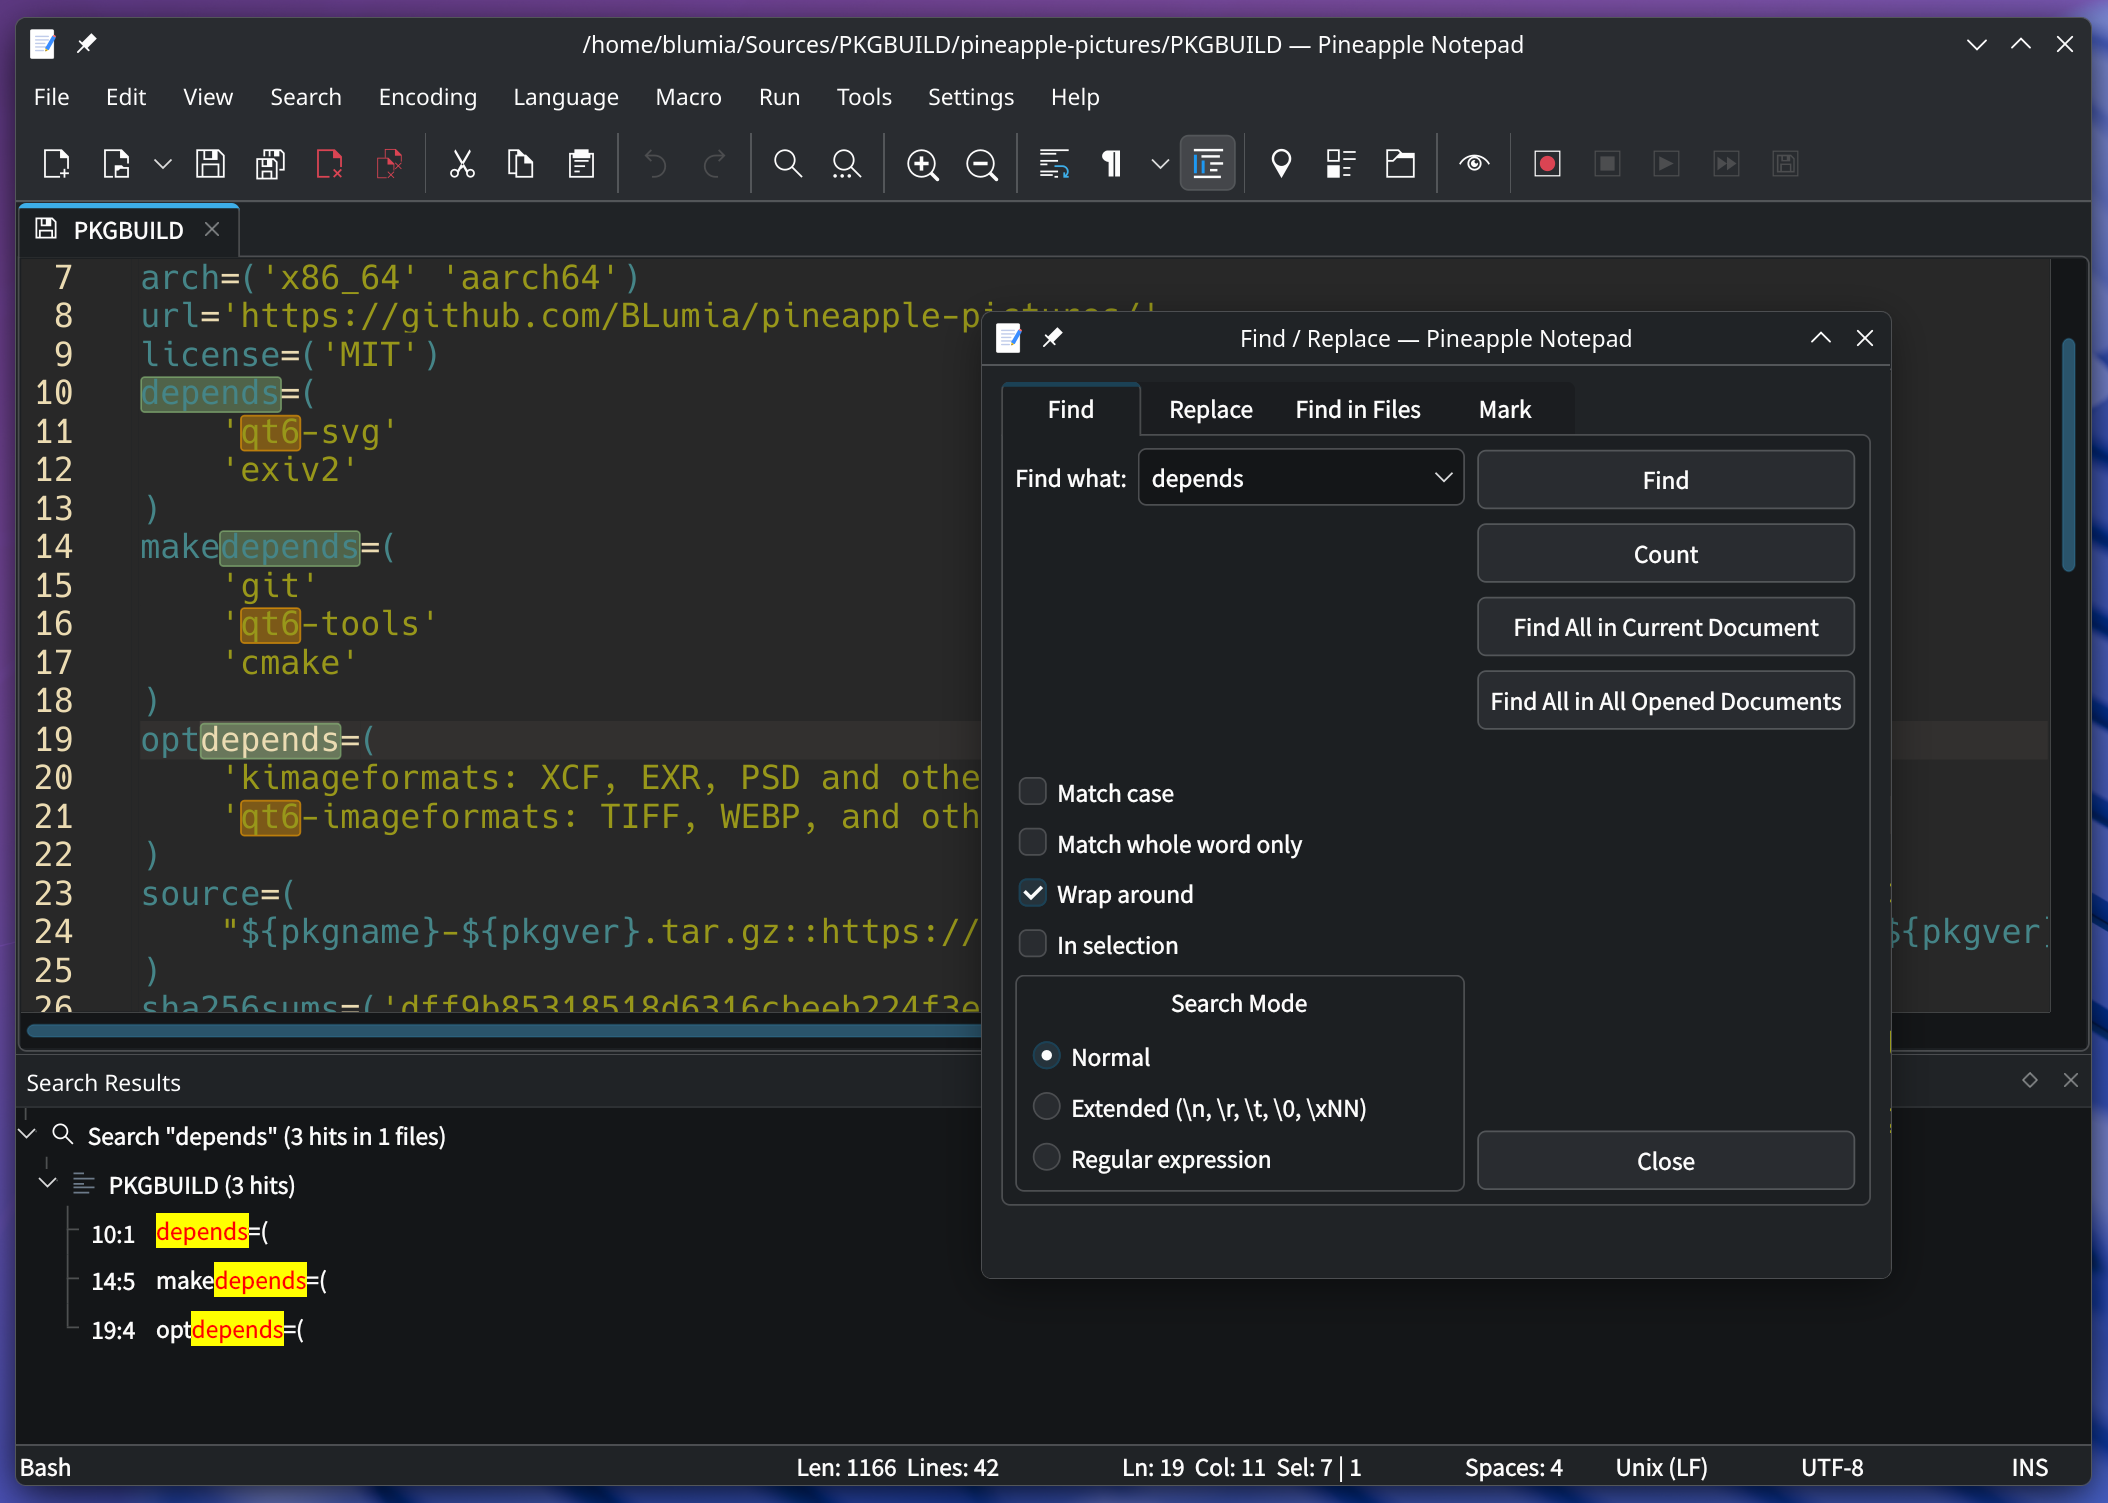Click Find All in Current Document
Viewport: 2108px width, 1503px height.
click(x=1665, y=627)
